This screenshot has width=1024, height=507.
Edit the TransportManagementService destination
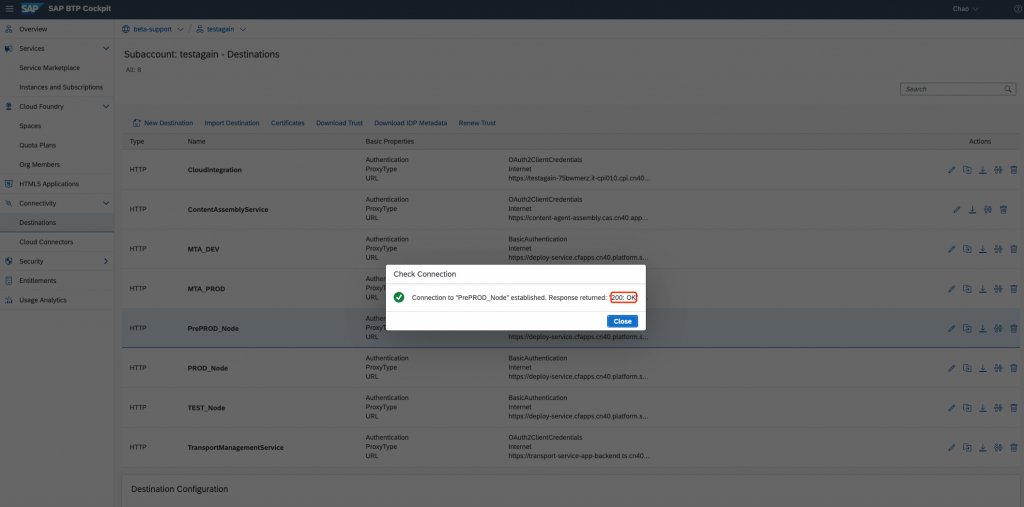[952, 448]
